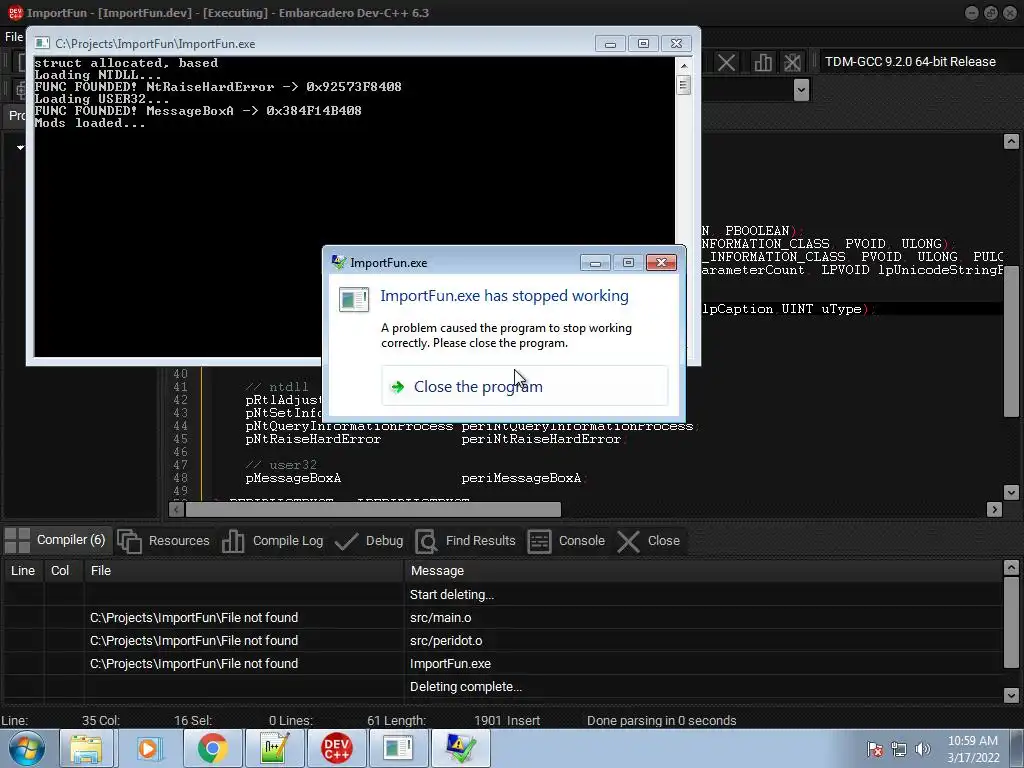
Task: Open the File menu in Dev-C++
Action: tap(14, 37)
